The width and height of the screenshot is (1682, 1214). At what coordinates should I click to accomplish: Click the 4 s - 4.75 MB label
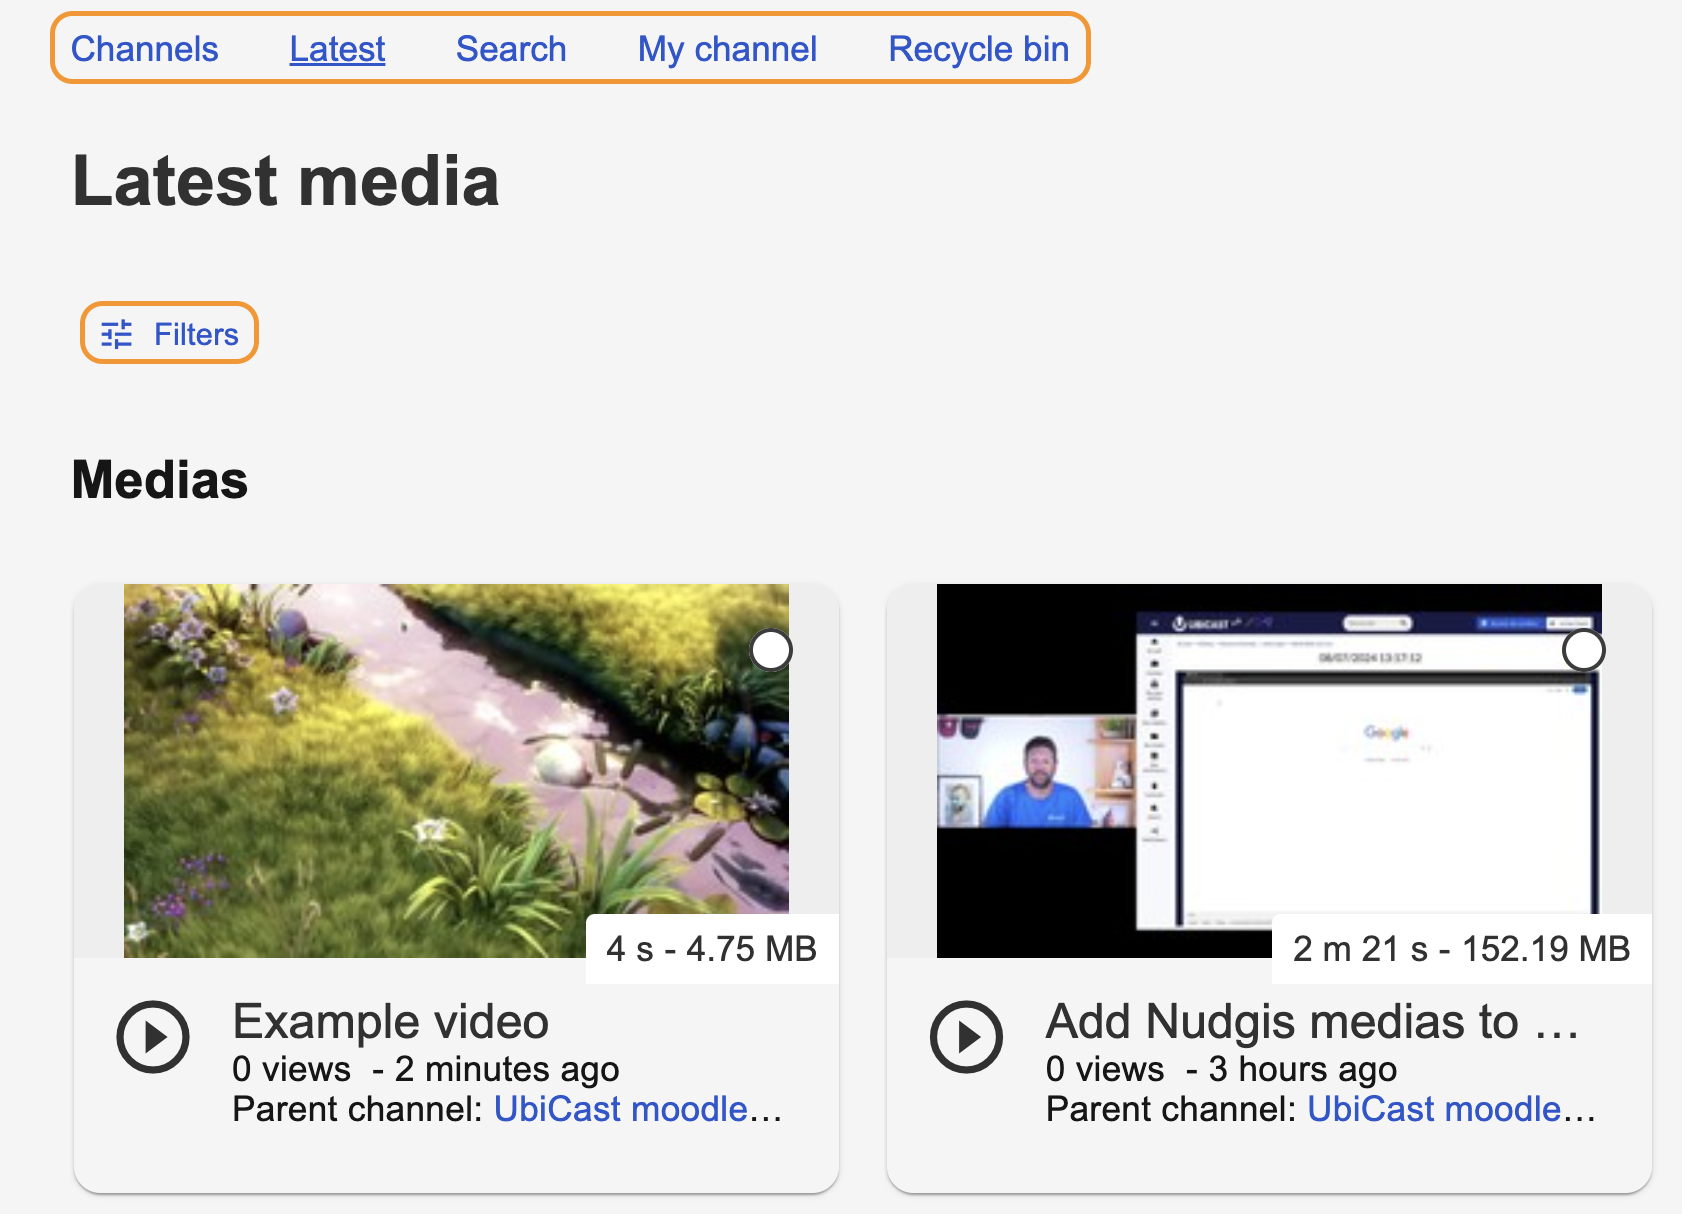712,949
